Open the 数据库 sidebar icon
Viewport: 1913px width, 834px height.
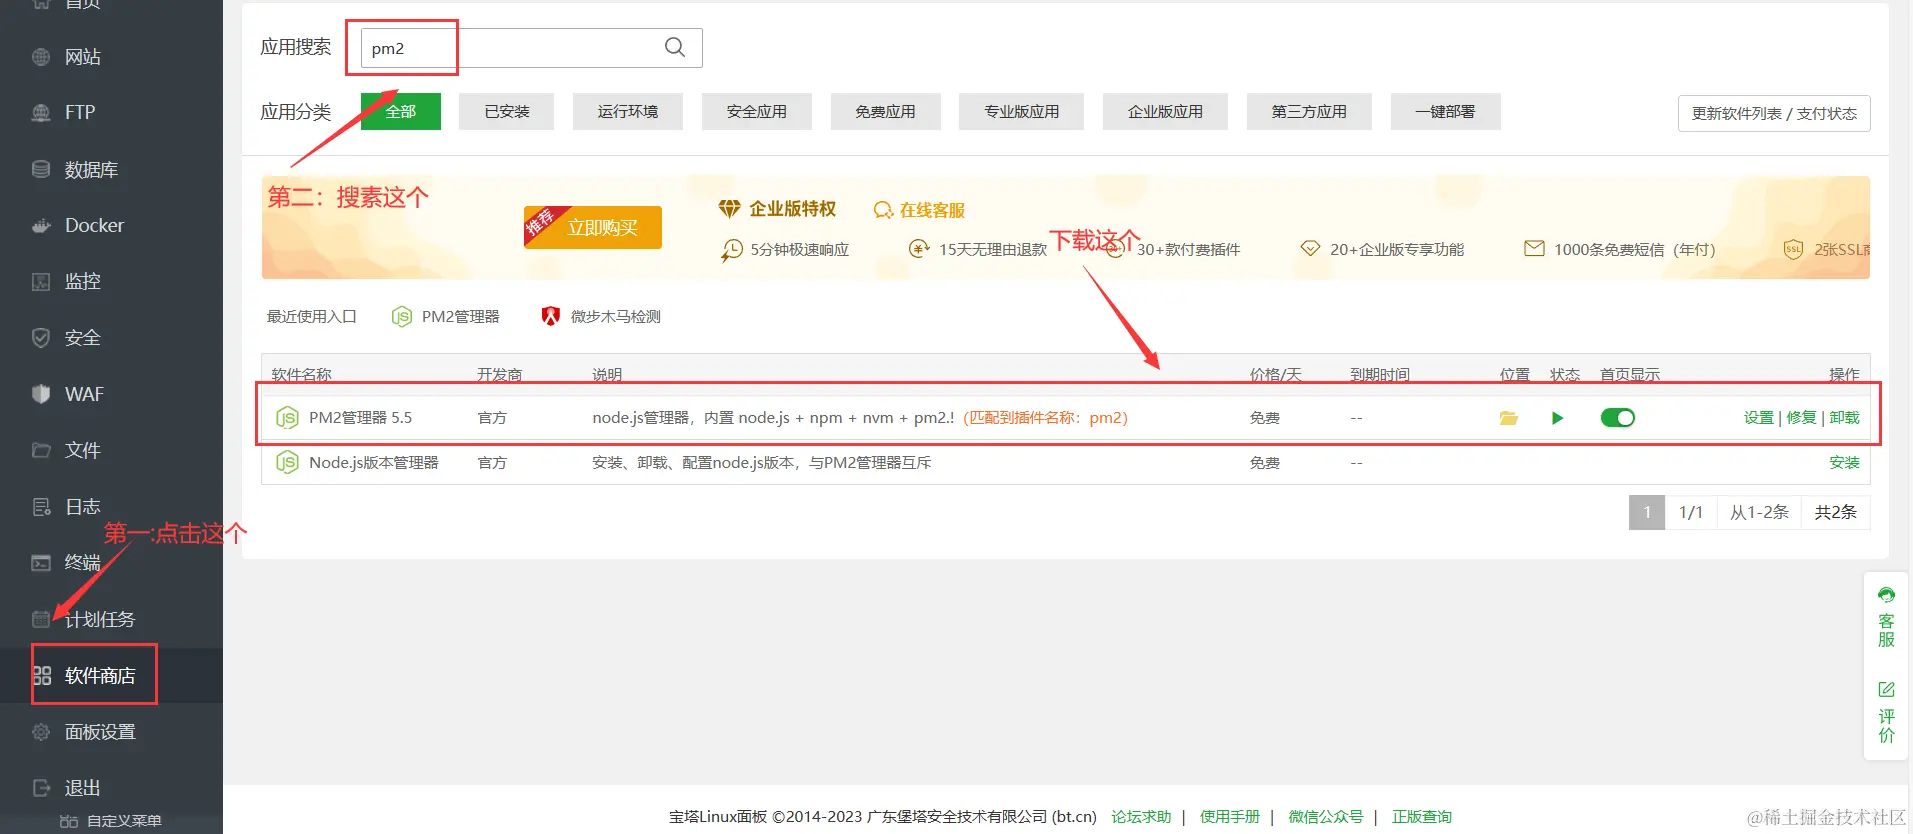click(41, 169)
